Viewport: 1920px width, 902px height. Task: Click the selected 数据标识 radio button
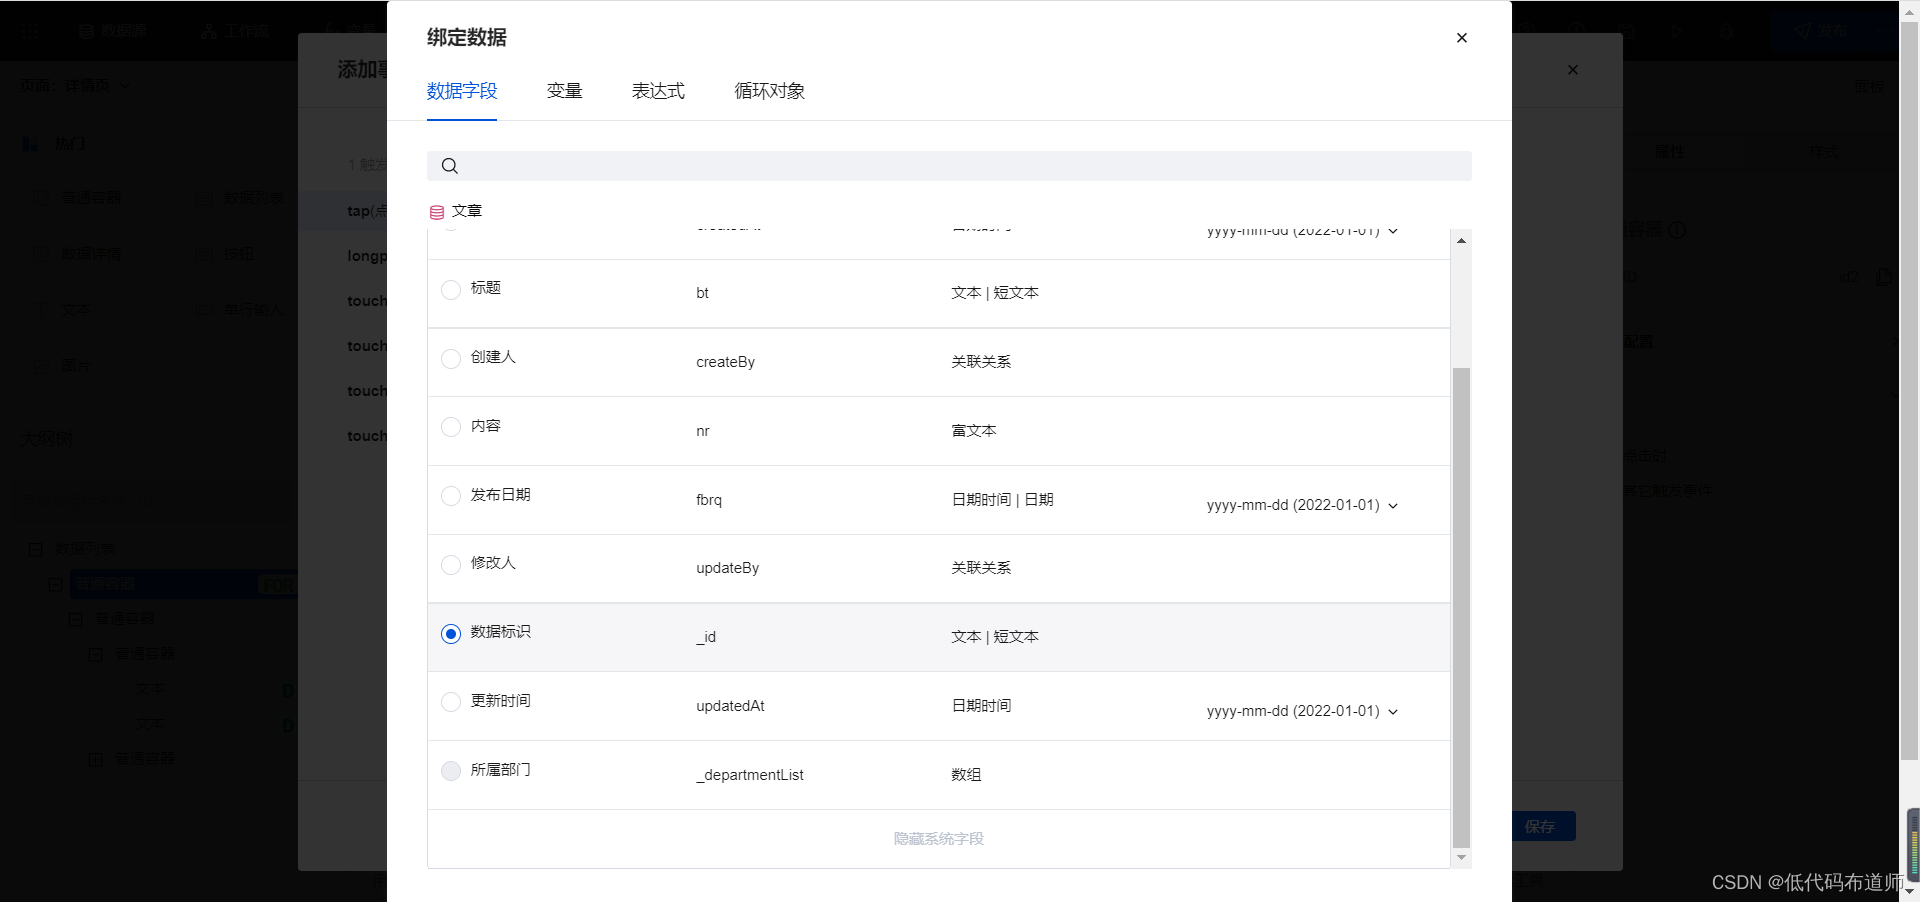coord(451,634)
